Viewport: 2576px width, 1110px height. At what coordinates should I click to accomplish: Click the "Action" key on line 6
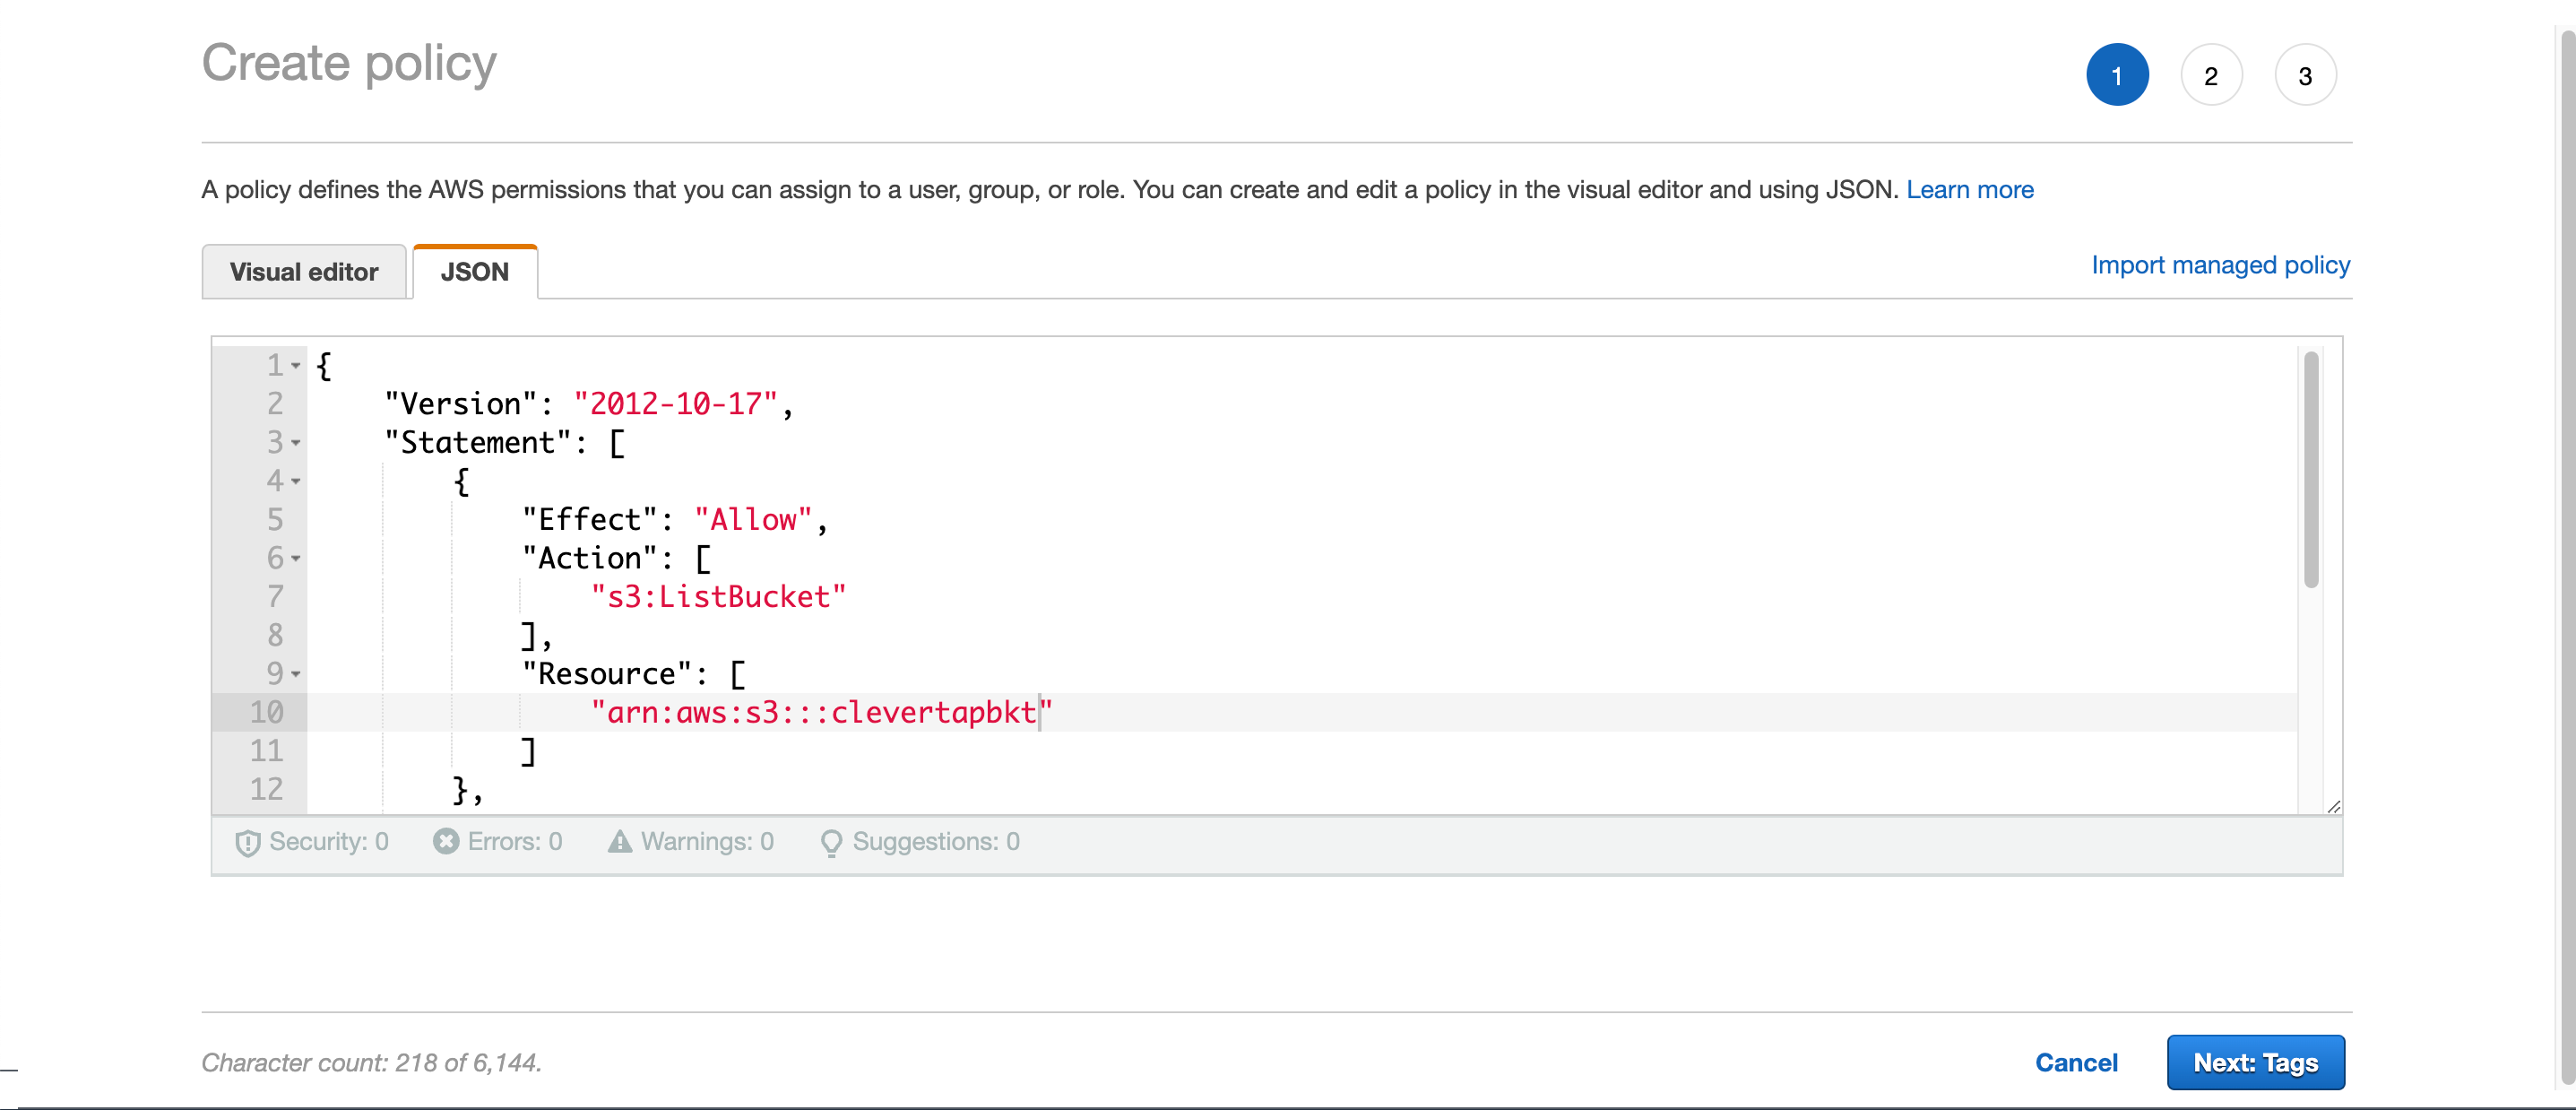click(589, 559)
